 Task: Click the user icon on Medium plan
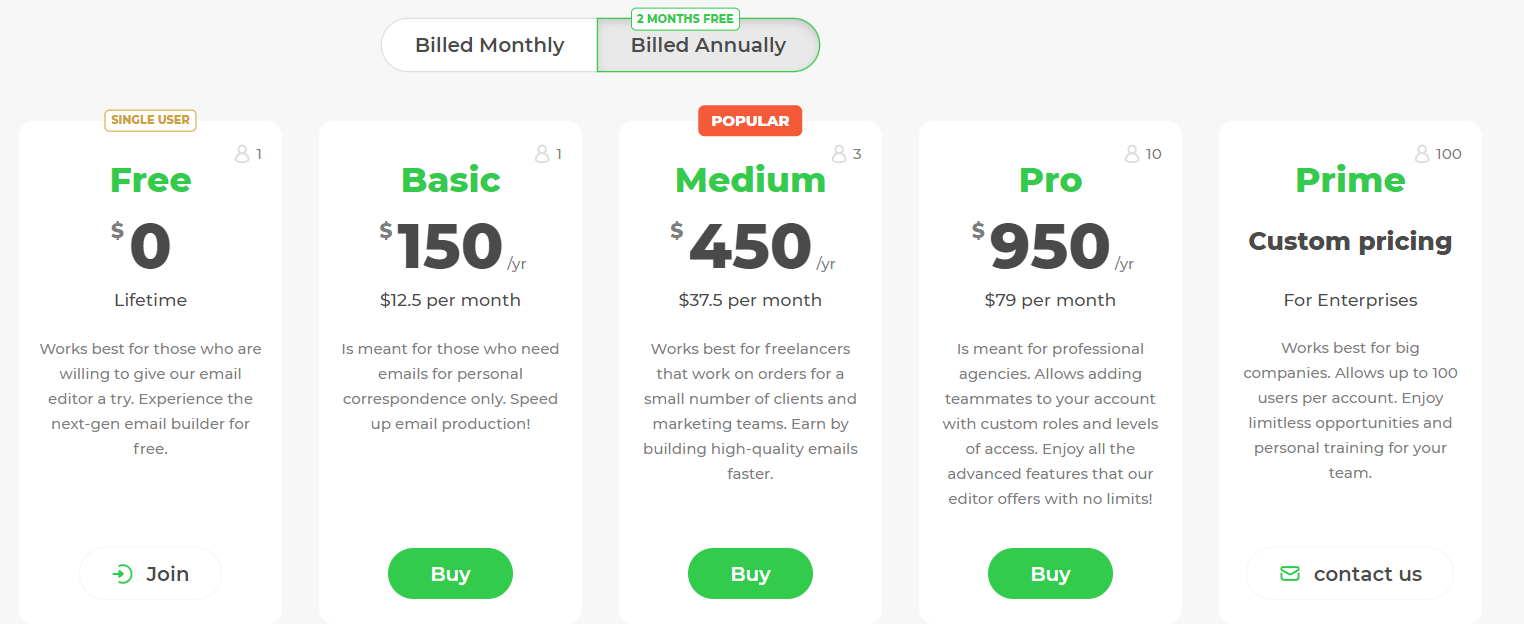click(839, 154)
